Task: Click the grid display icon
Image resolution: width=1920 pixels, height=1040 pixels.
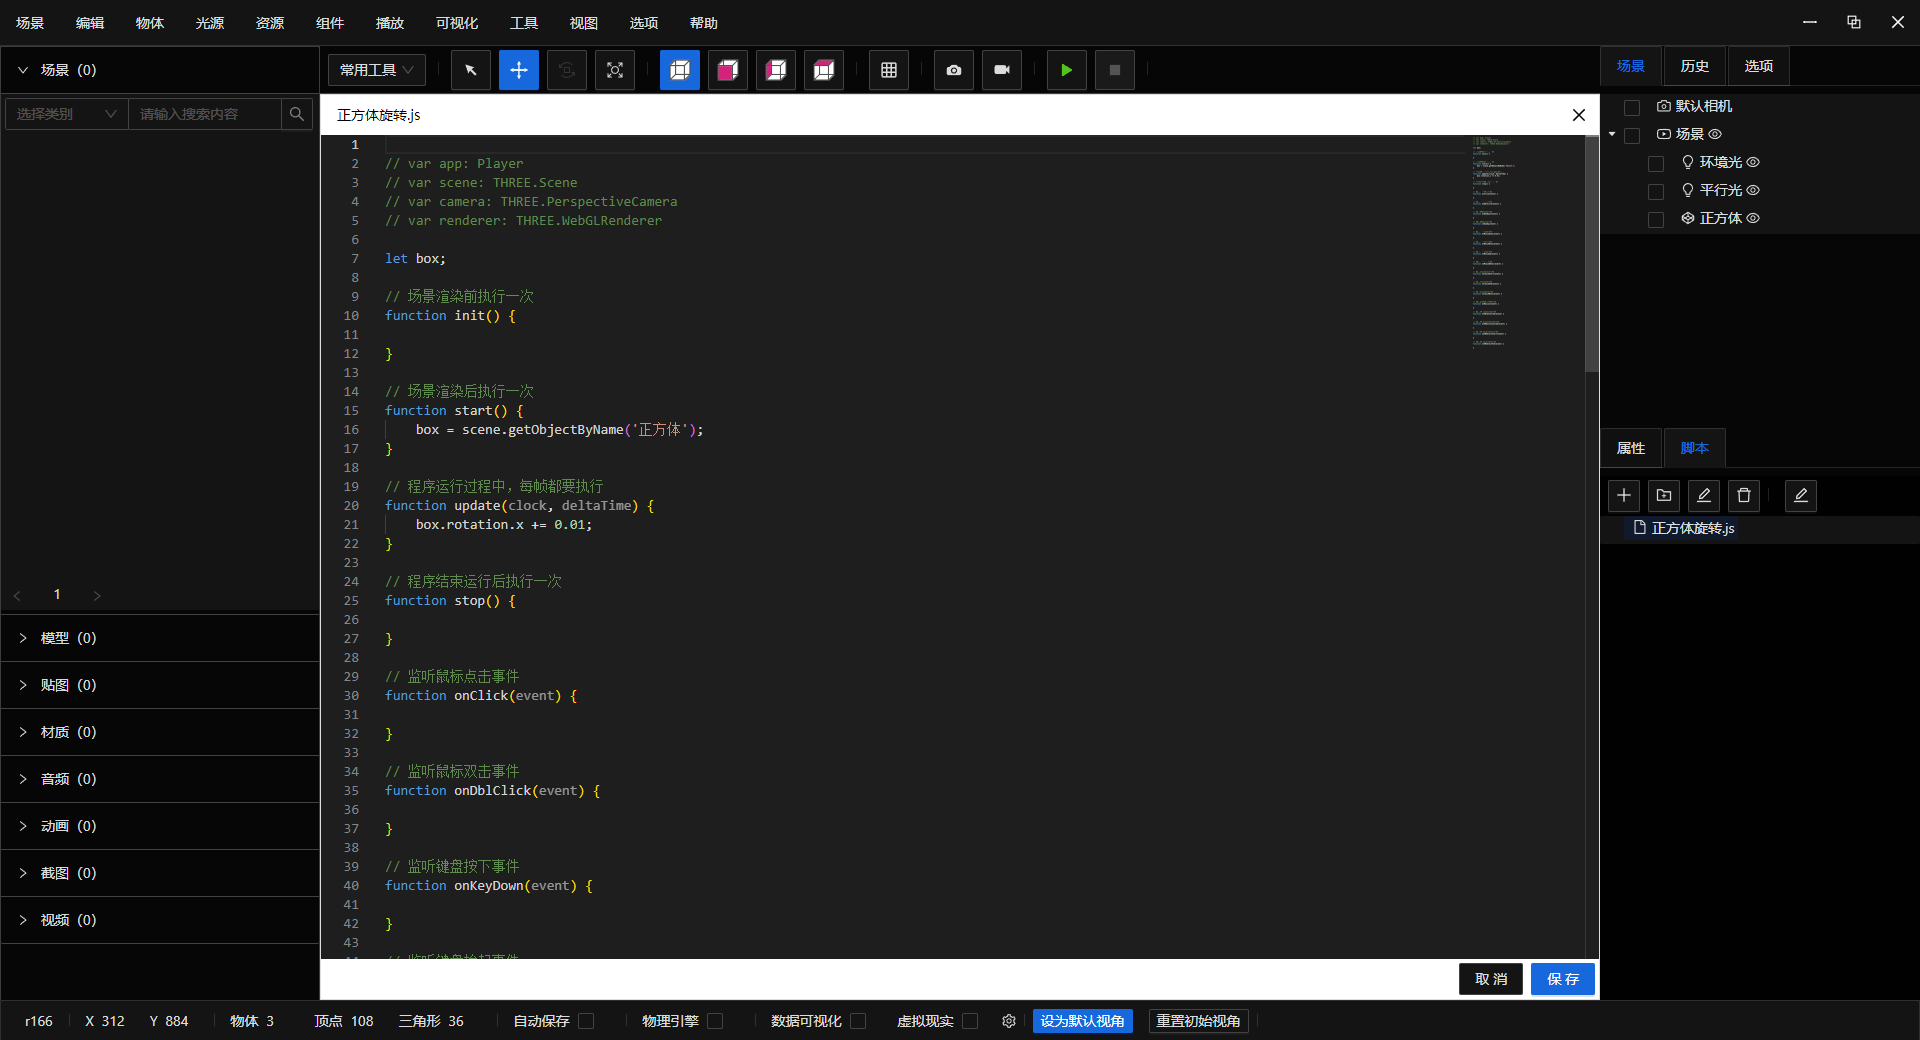Action: tap(889, 70)
